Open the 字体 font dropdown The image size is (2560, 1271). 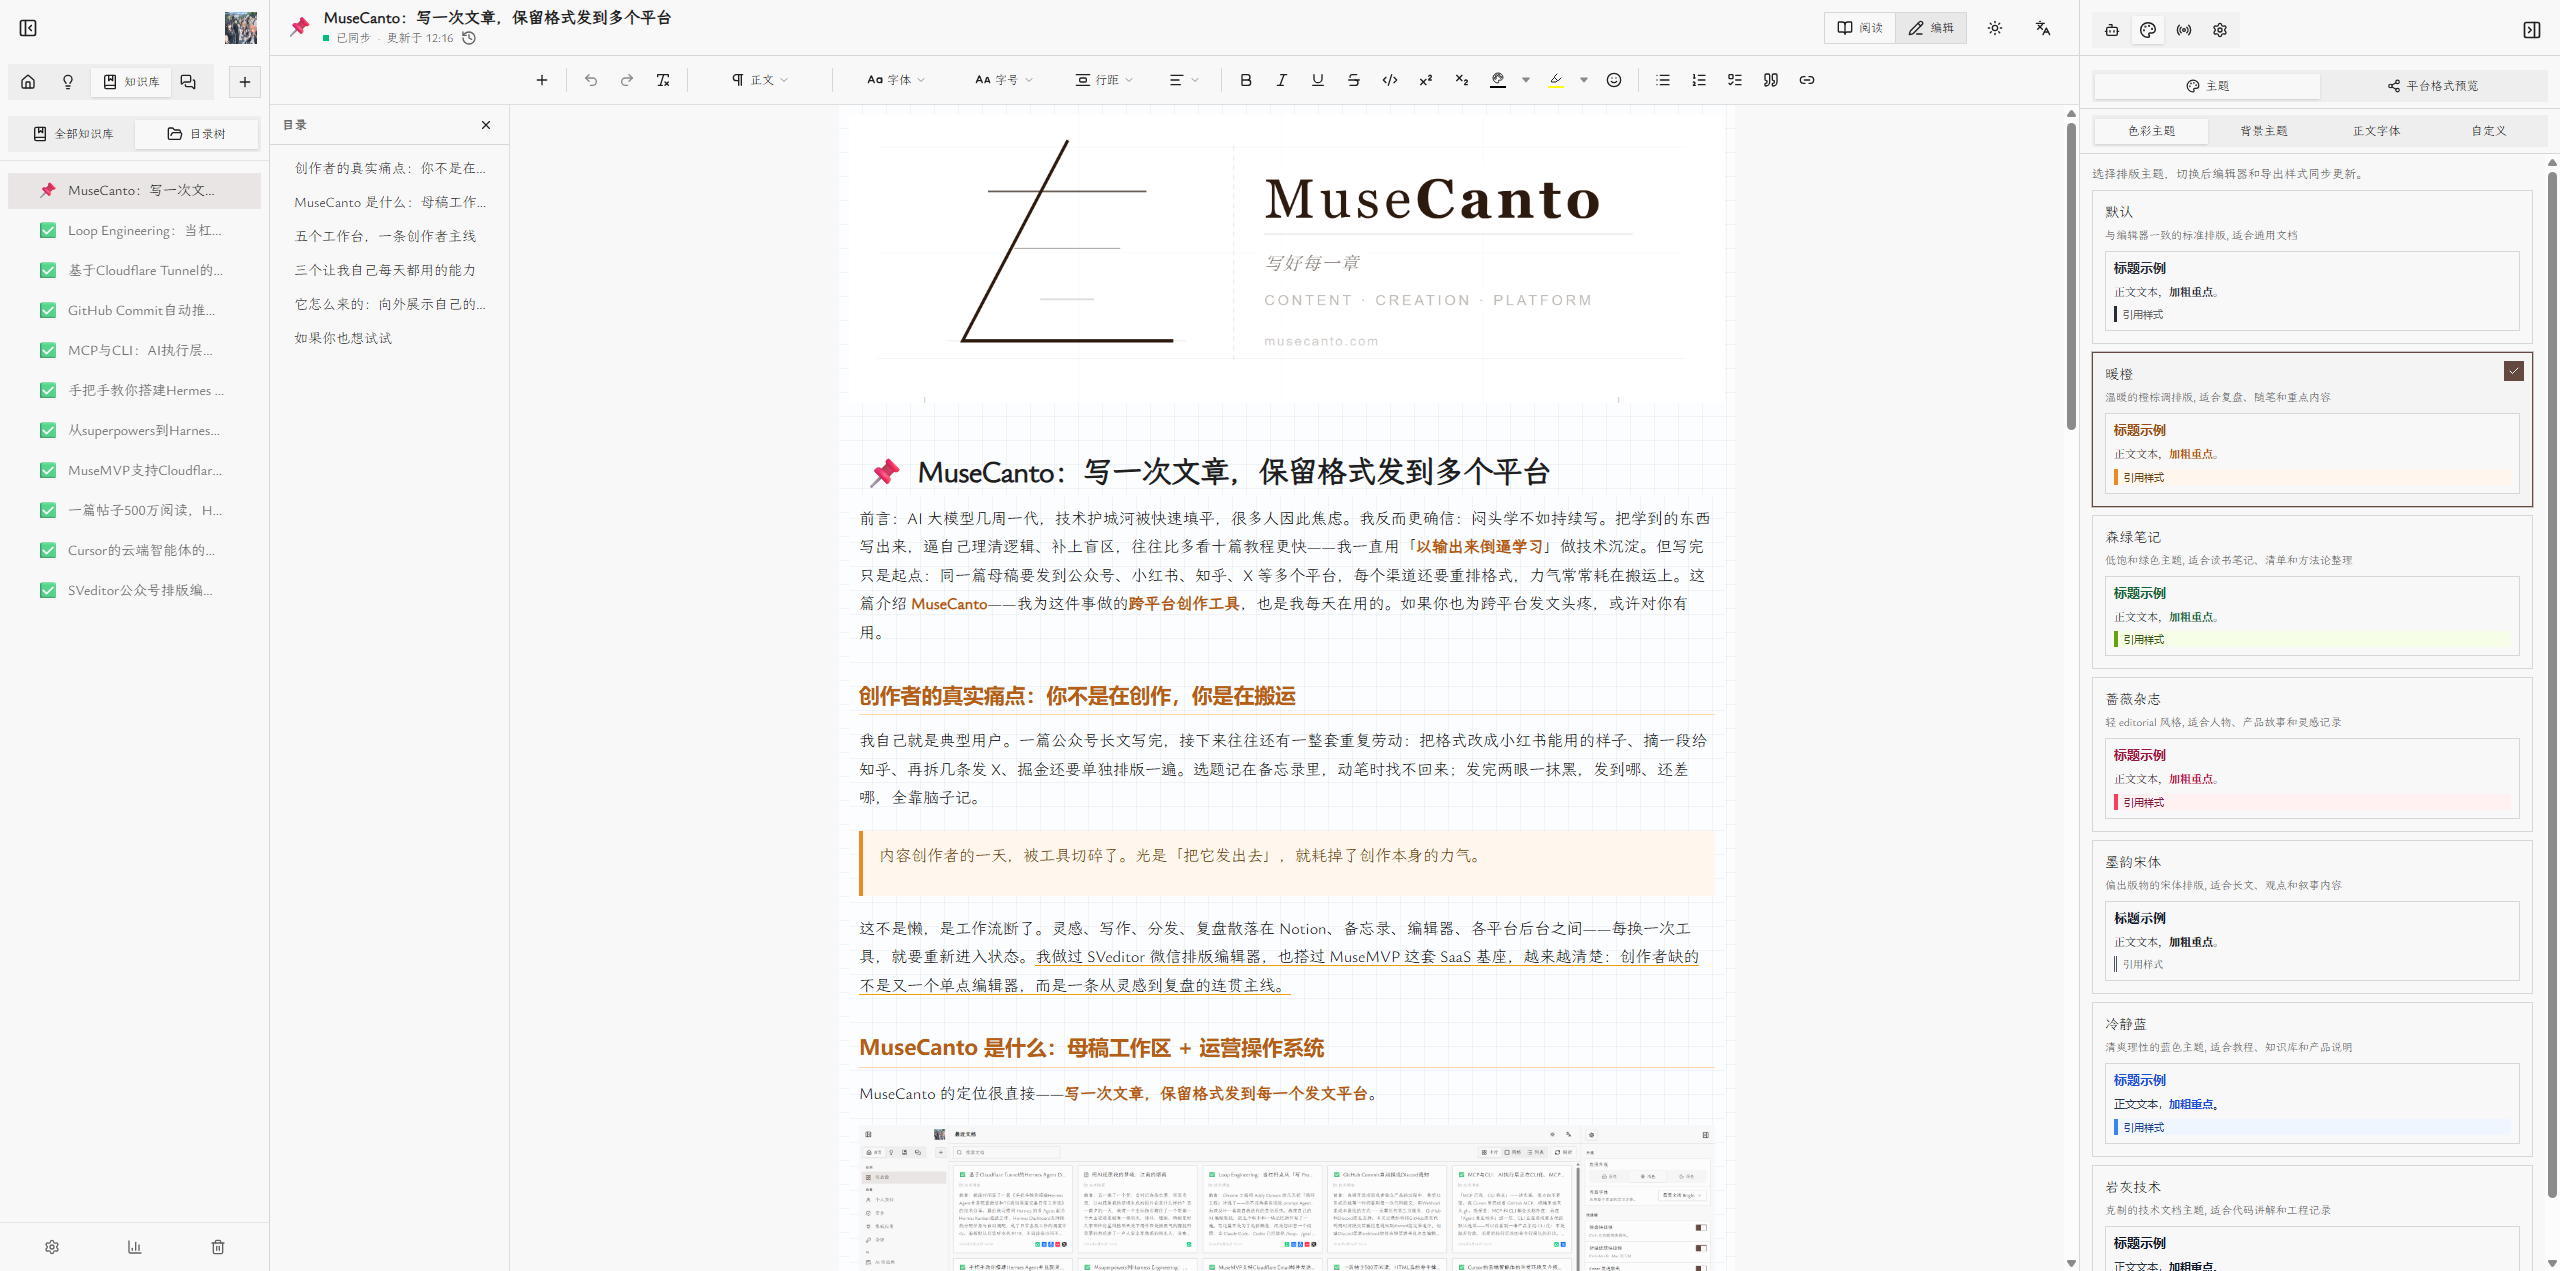pyautogui.click(x=896, y=80)
